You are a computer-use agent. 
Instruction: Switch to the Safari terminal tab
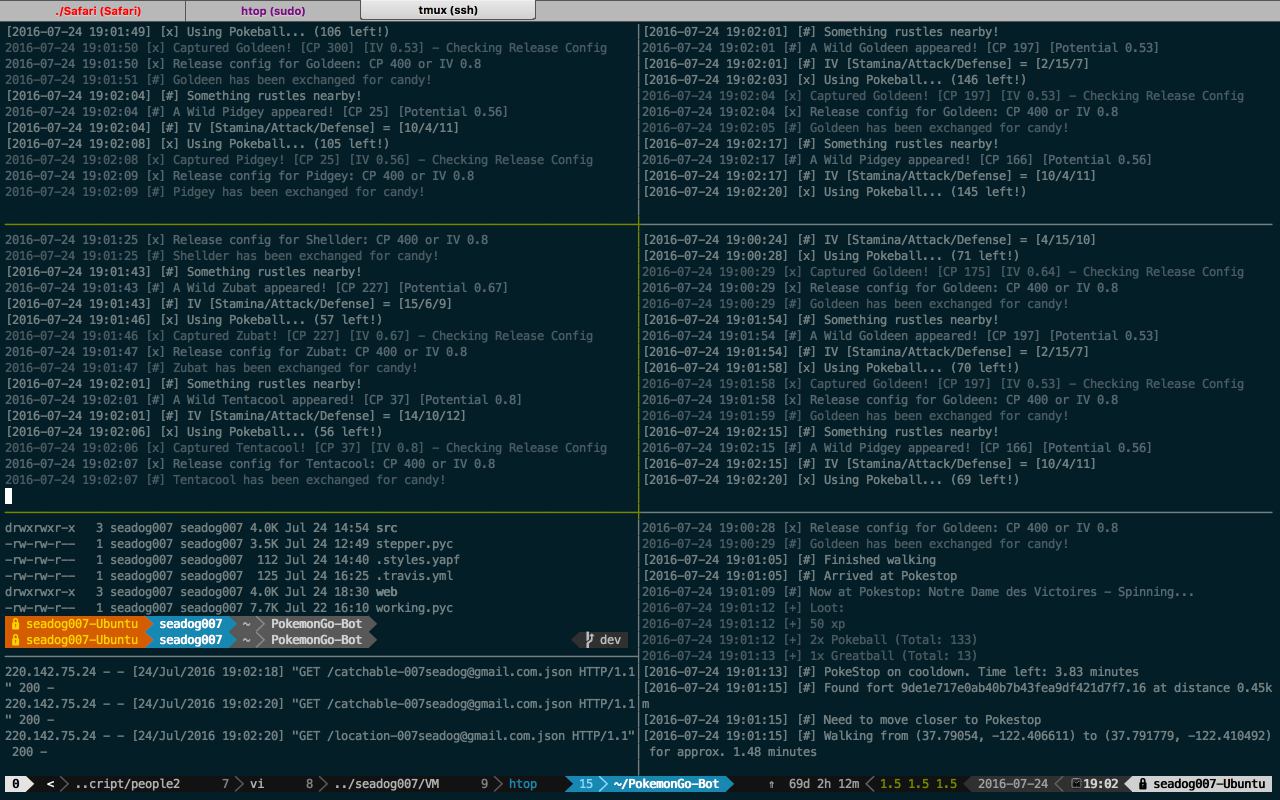click(98, 10)
